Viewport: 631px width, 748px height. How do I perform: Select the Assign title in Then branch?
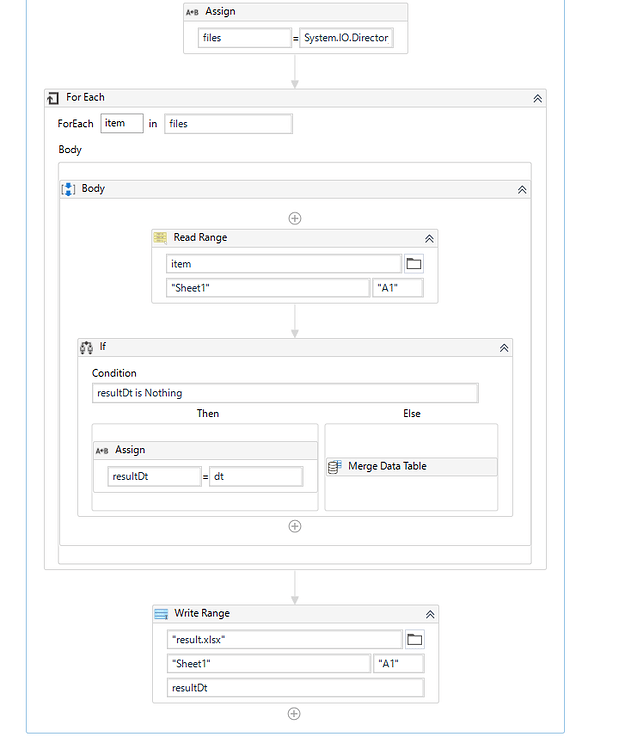point(130,450)
